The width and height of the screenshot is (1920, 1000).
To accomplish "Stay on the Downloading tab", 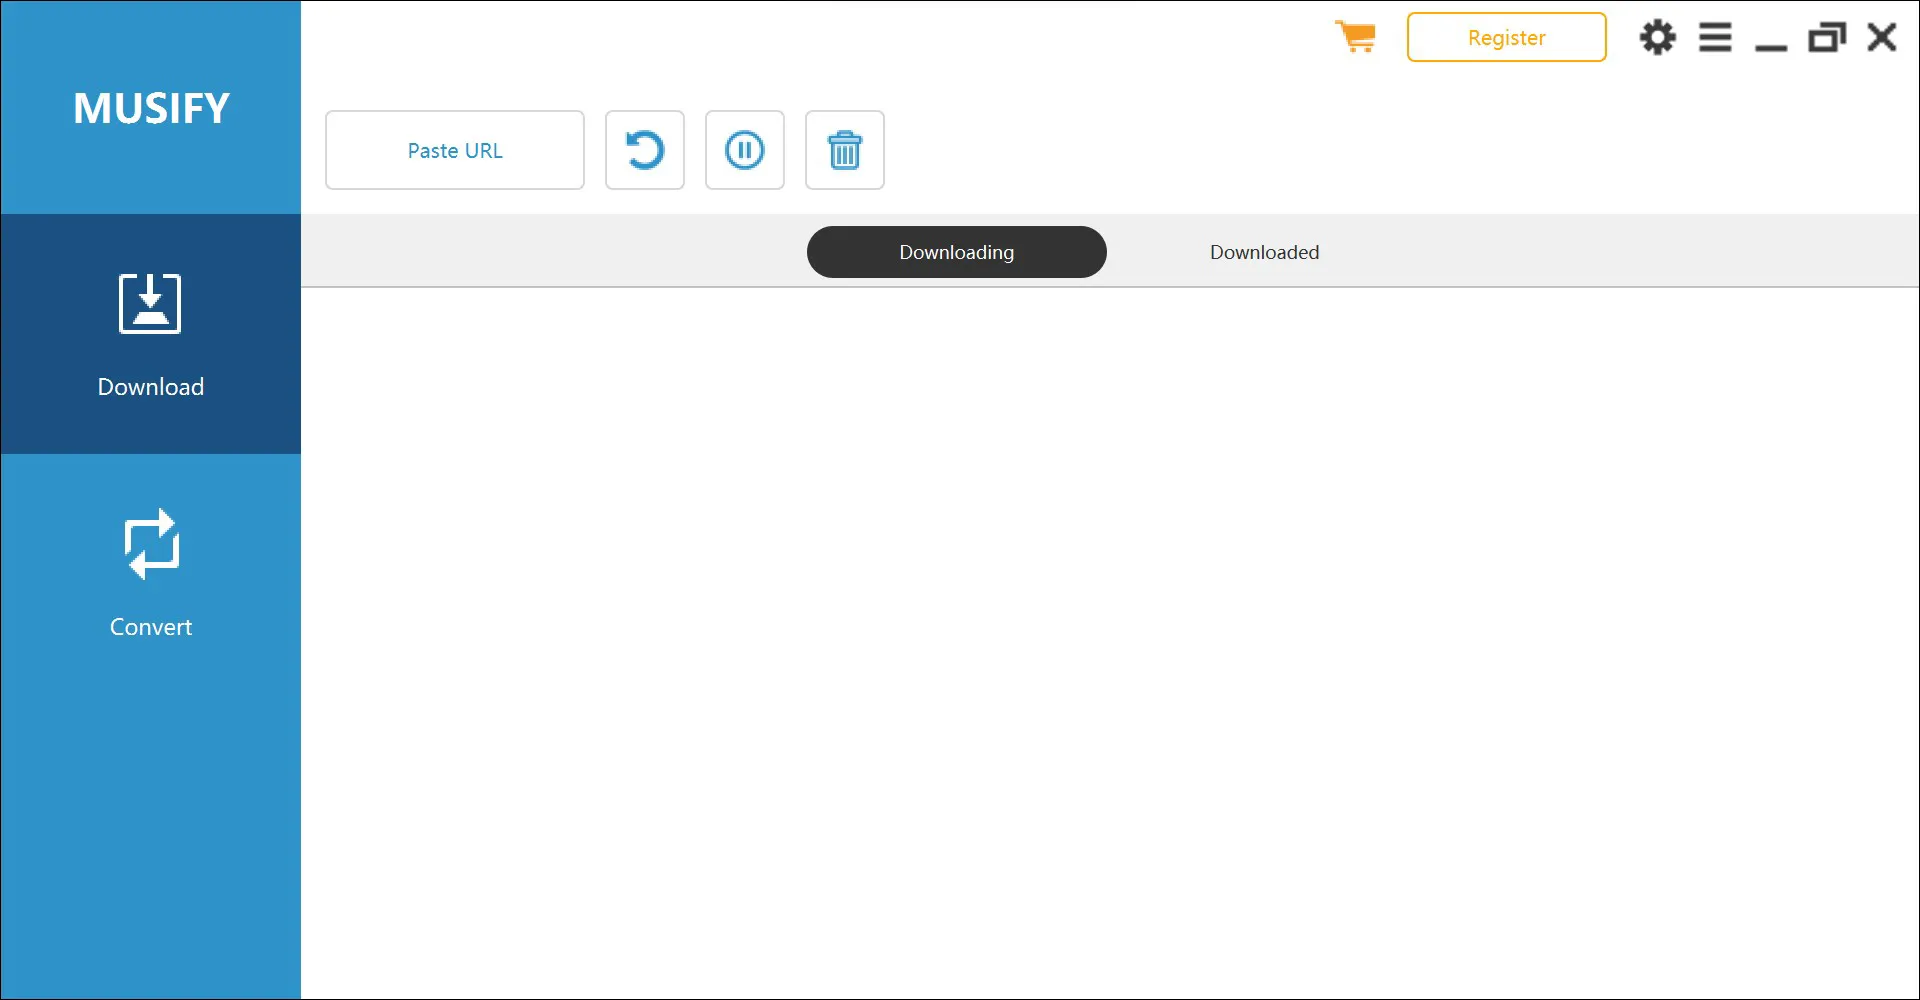I will pyautogui.click(x=956, y=252).
